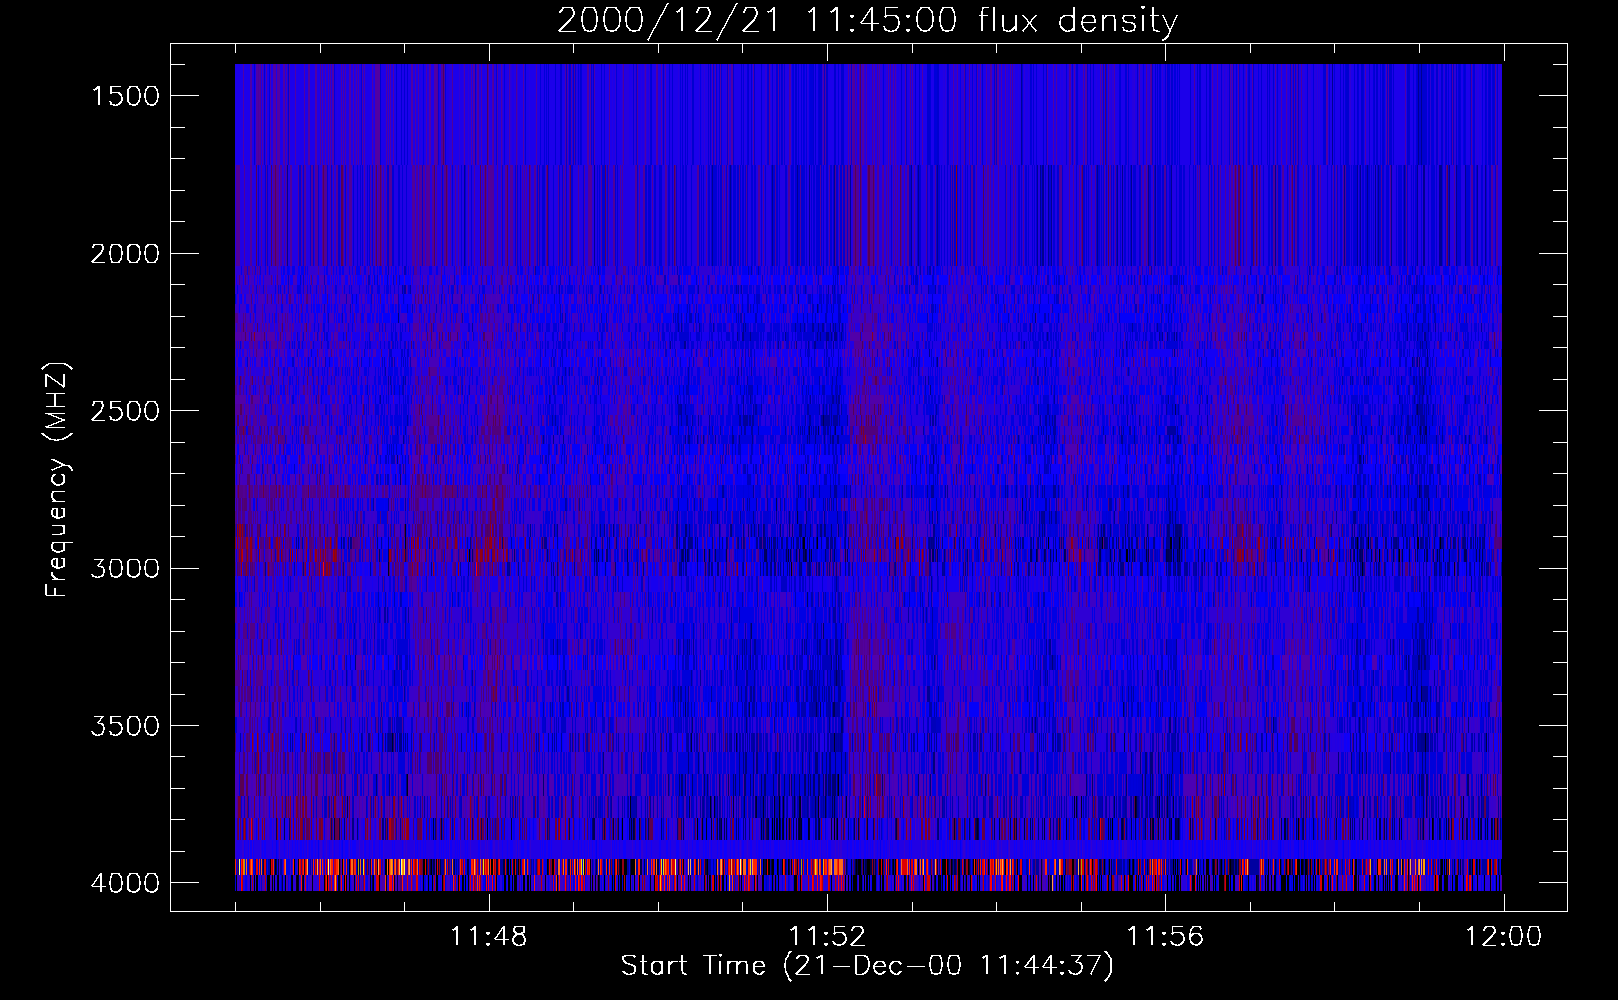Click the plot title '2000/12/21 11:45:00 flux density'
The image size is (1618, 1000).
point(867,21)
